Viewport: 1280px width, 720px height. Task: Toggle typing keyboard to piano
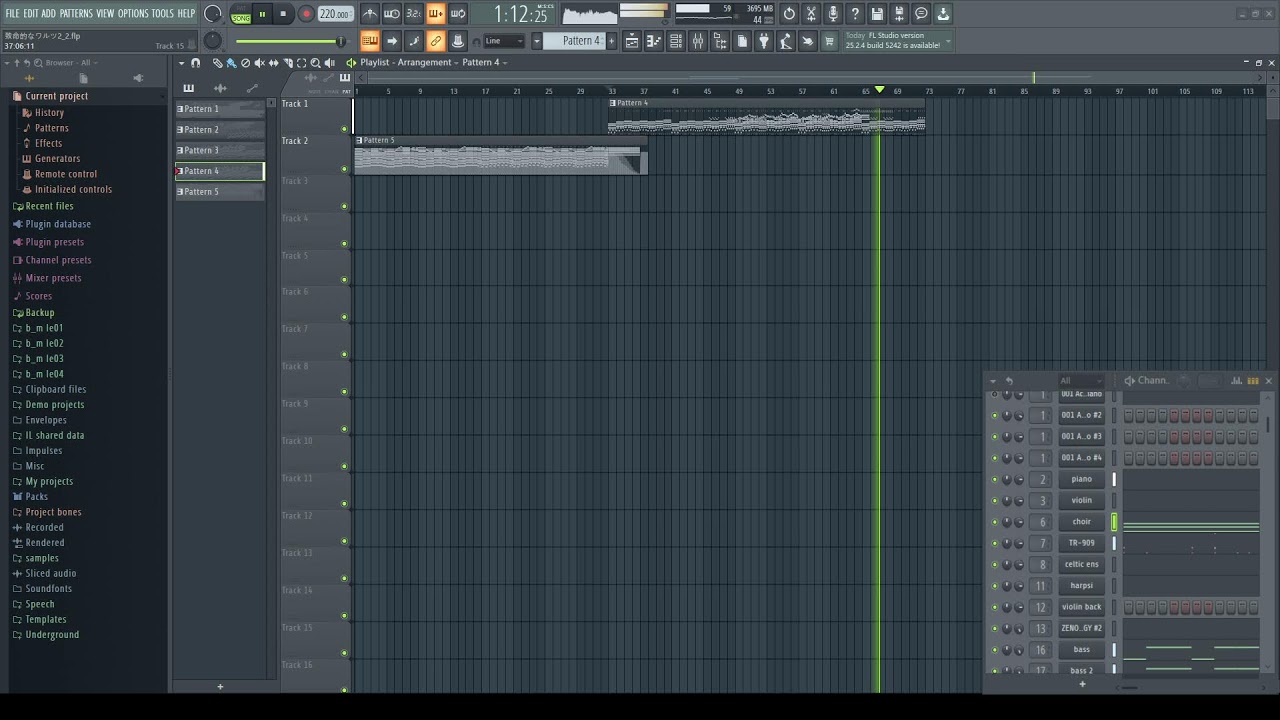pos(370,41)
